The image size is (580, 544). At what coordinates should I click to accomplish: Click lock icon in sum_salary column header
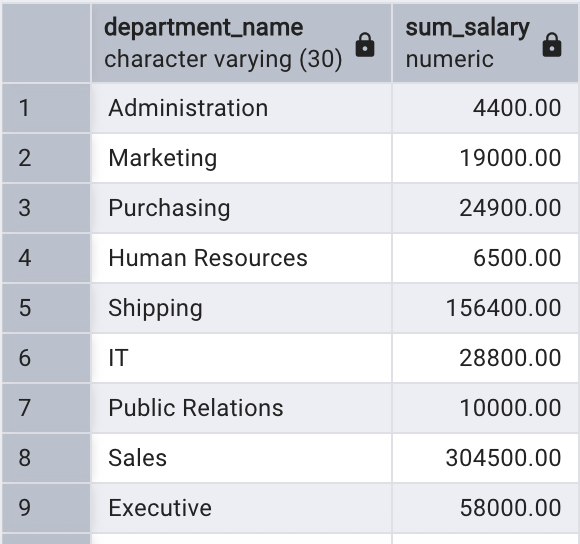coord(552,45)
